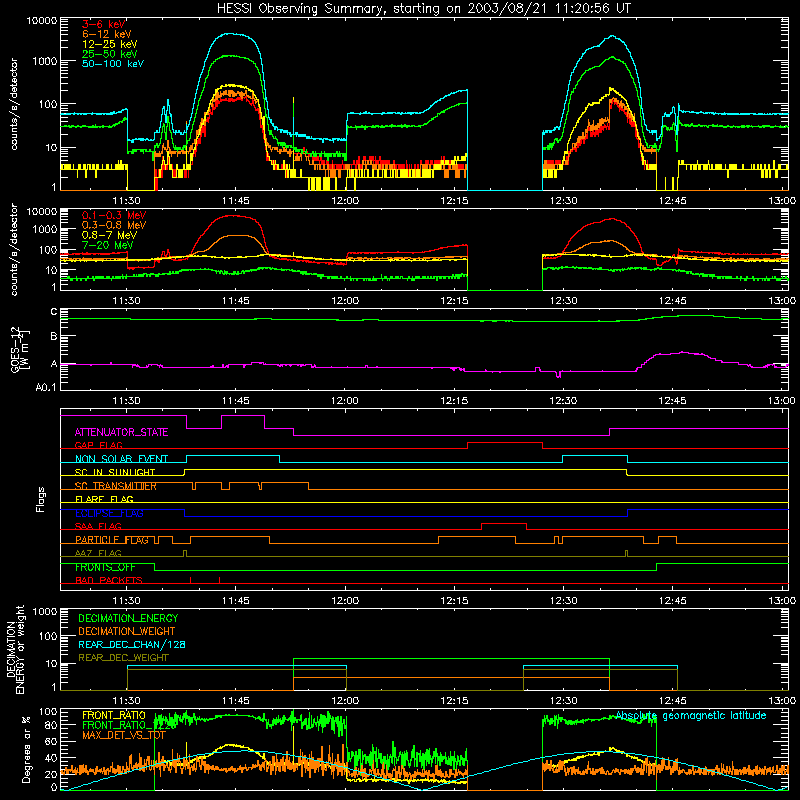Click the 12:30 tick under the GOES plot
Image resolution: width=800 pixels, height=800 pixels.
tap(563, 401)
